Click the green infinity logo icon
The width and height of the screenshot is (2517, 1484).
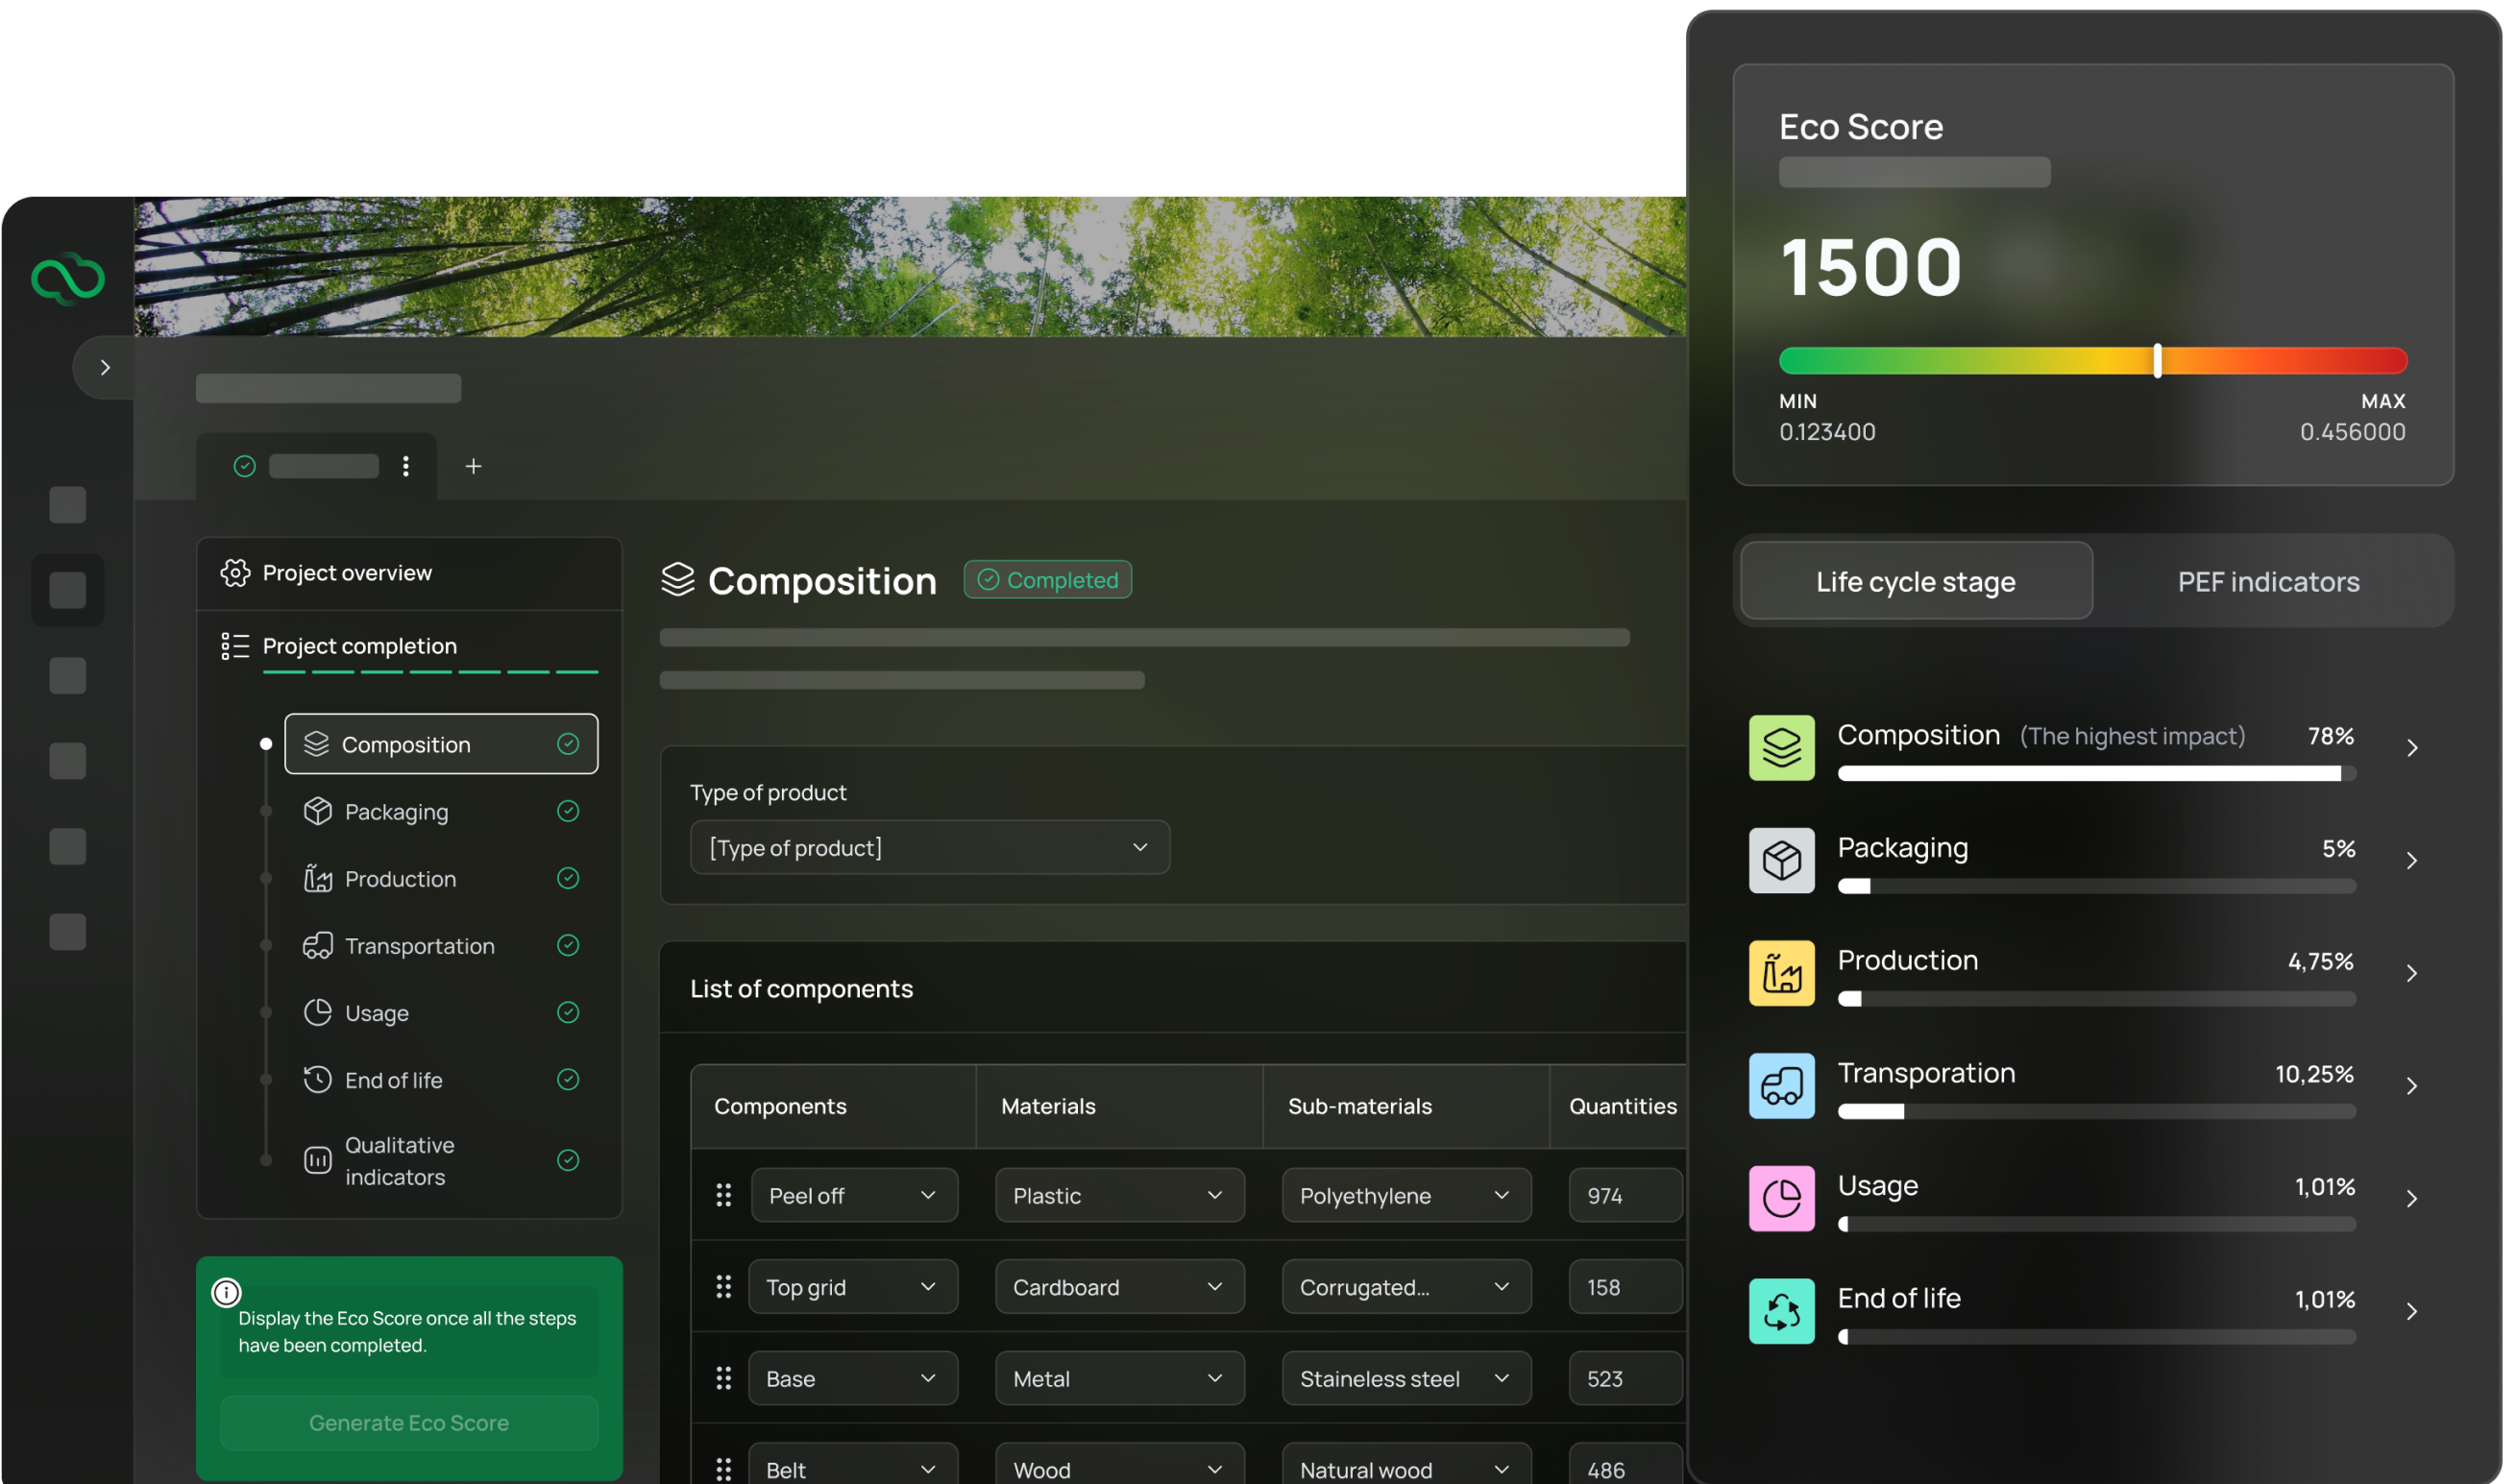tap(67, 278)
